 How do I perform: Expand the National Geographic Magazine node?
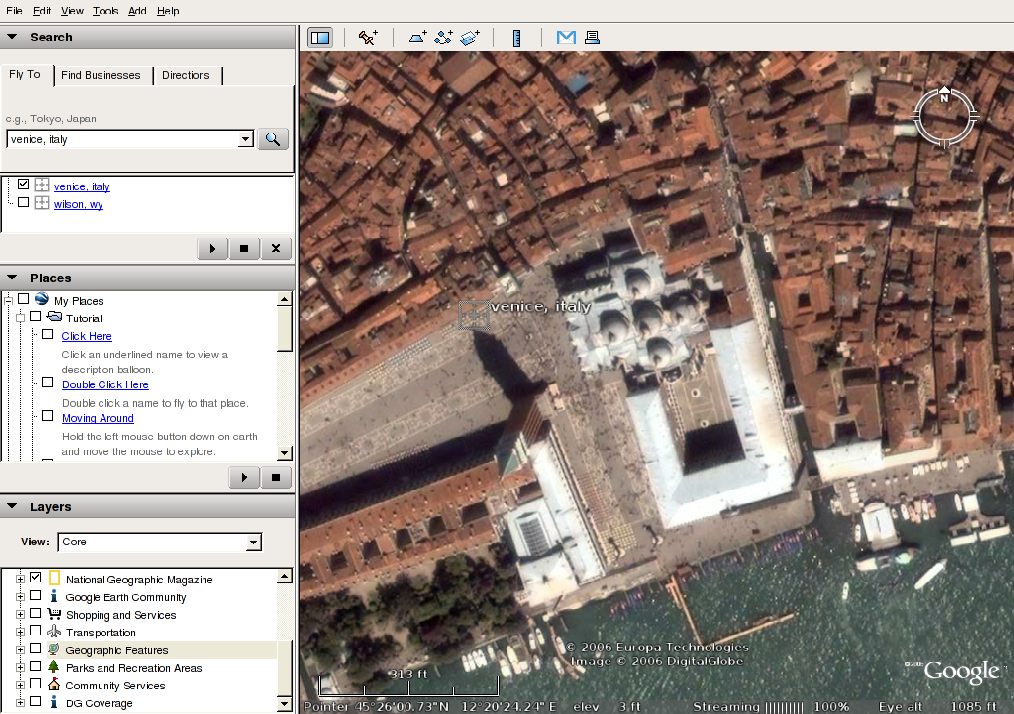[x=20, y=579]
